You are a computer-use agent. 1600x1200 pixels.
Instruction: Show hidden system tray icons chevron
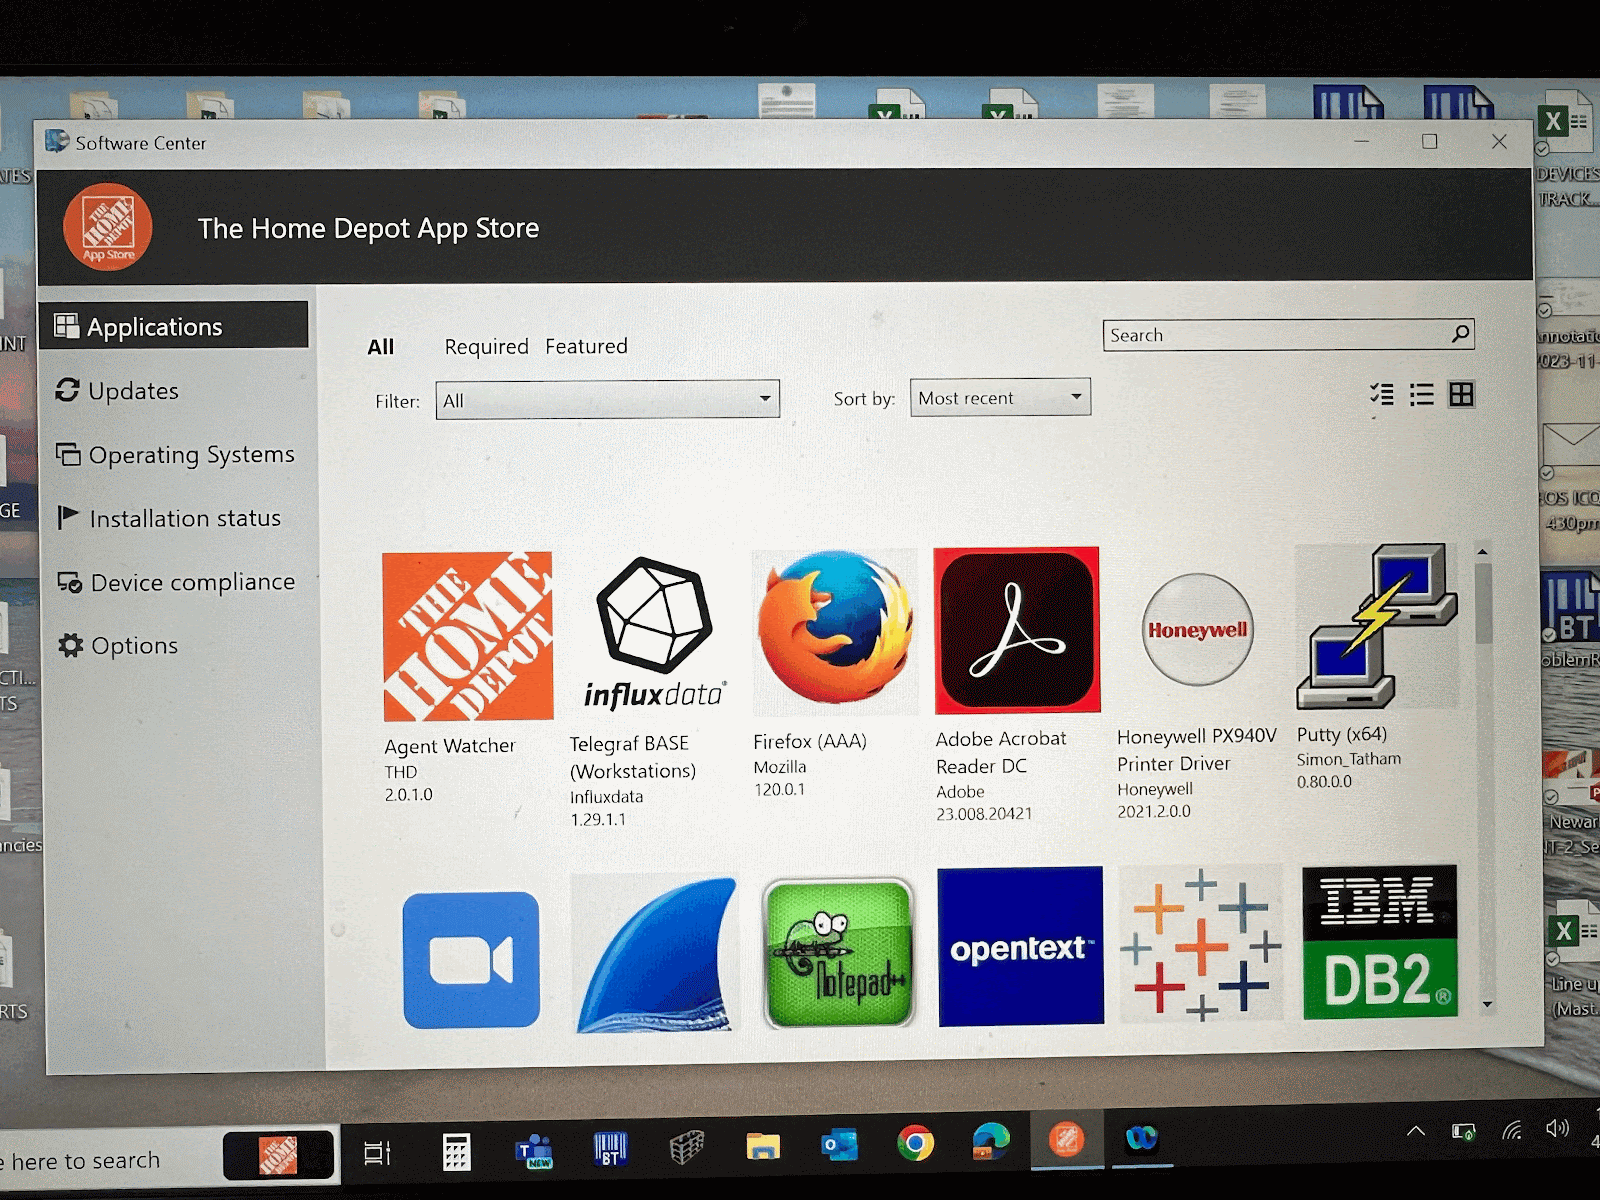(1415, 1131)
